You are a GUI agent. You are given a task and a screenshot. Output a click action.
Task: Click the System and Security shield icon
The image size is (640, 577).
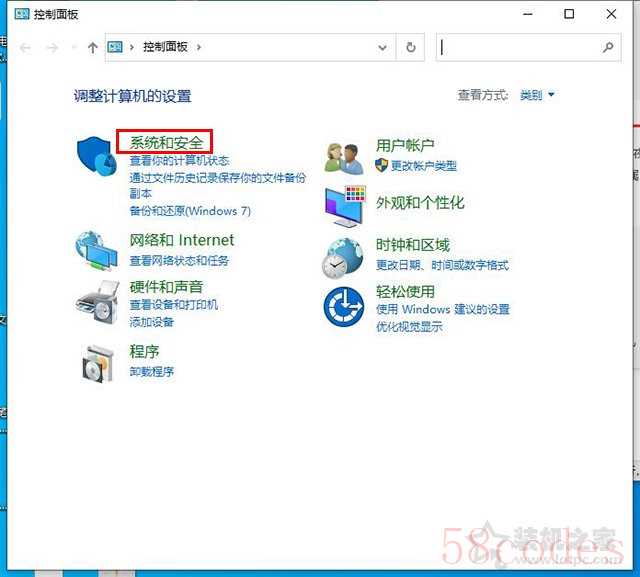click(x=98, y=157)
